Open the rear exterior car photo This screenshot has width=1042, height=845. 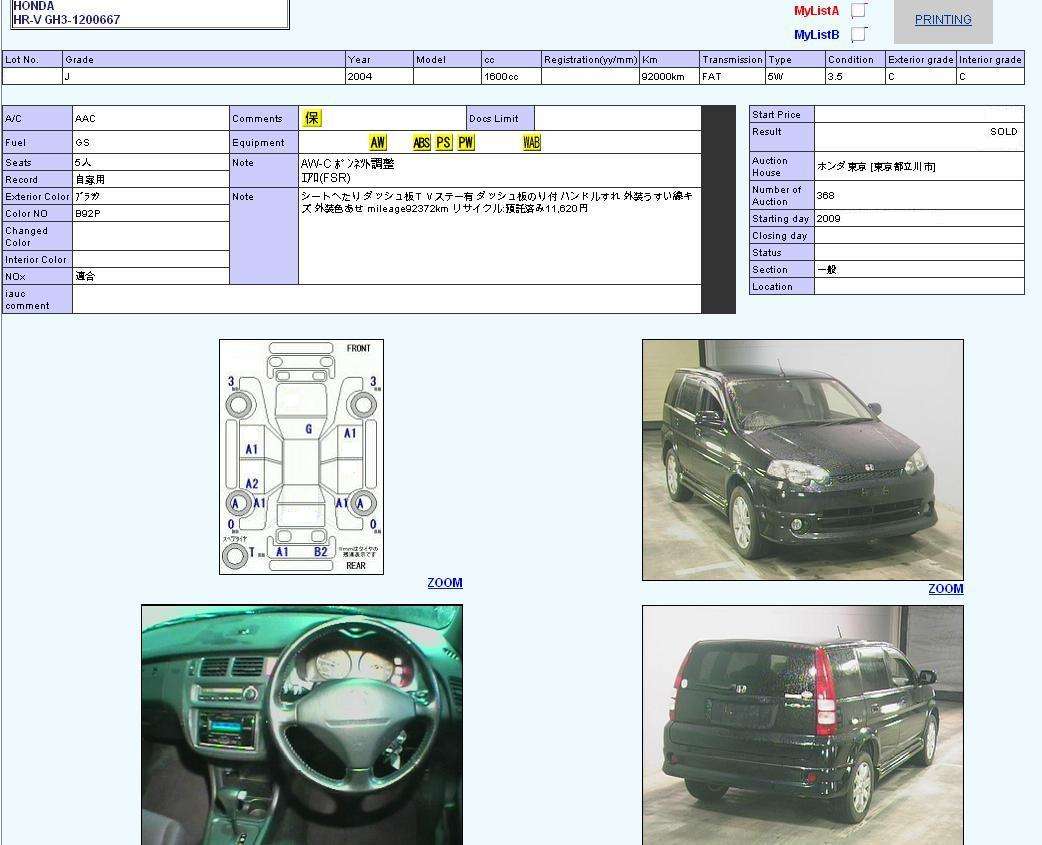(802, 724)
